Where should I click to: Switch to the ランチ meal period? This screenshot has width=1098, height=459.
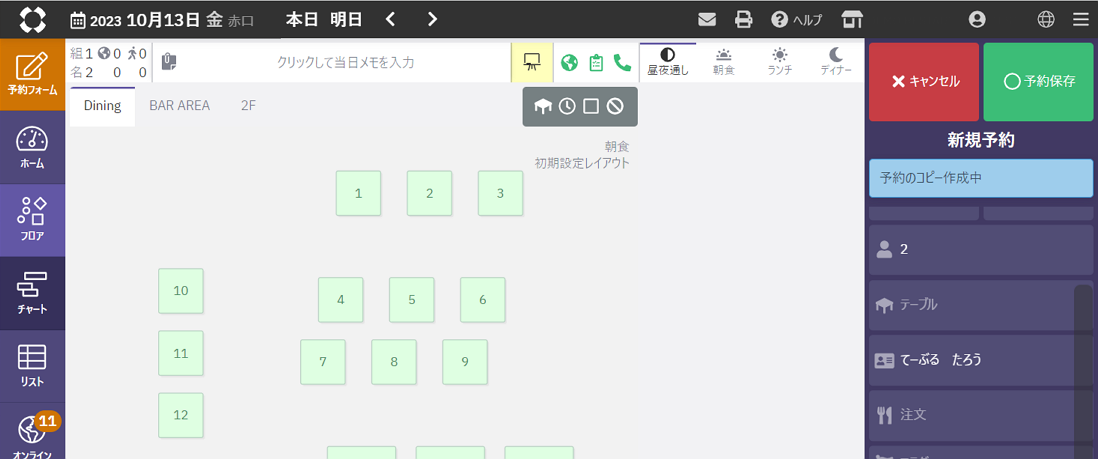pyautogui.click(x=779, y=62)
